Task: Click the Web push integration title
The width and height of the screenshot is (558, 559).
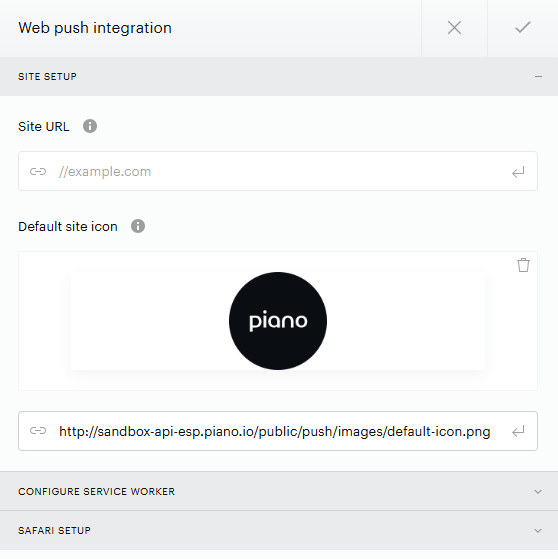Action: pos(95,28)
